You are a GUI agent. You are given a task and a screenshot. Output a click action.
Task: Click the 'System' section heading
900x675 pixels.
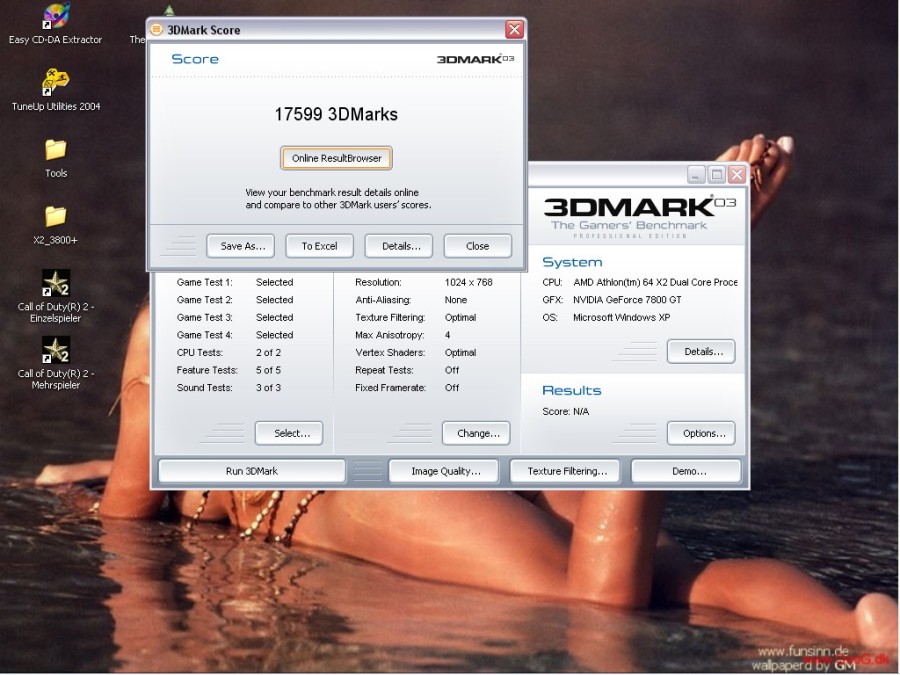tap(572, 262)
